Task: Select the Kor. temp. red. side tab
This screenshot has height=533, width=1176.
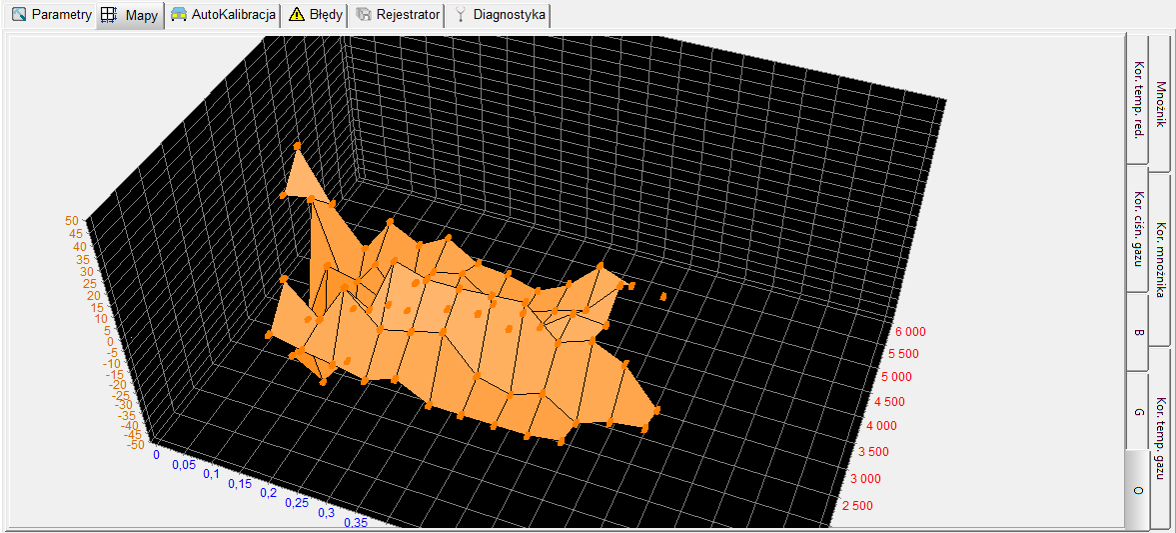Action: point(1138,99)
